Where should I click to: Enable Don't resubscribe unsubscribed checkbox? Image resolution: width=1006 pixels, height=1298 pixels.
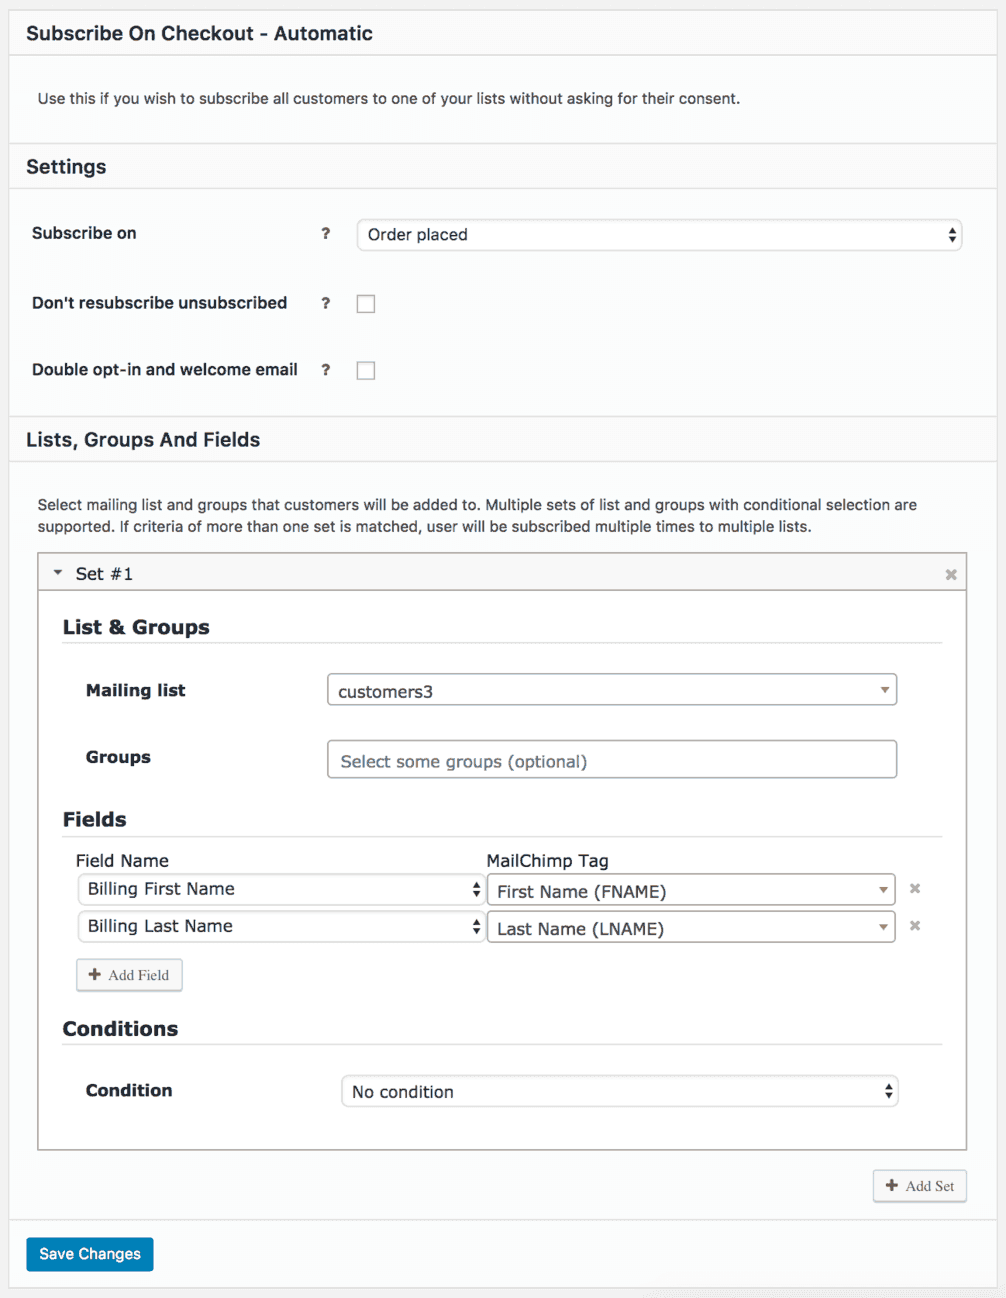[x=366, y=304]
